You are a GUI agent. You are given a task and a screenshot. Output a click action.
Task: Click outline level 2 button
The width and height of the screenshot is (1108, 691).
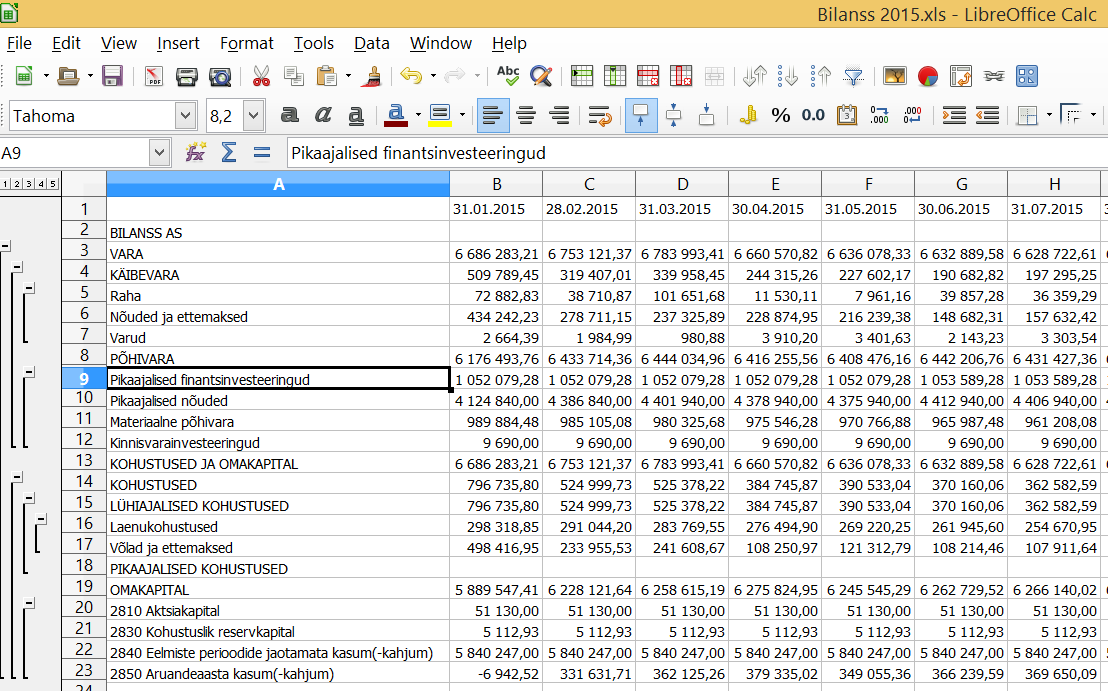(17, 183)
